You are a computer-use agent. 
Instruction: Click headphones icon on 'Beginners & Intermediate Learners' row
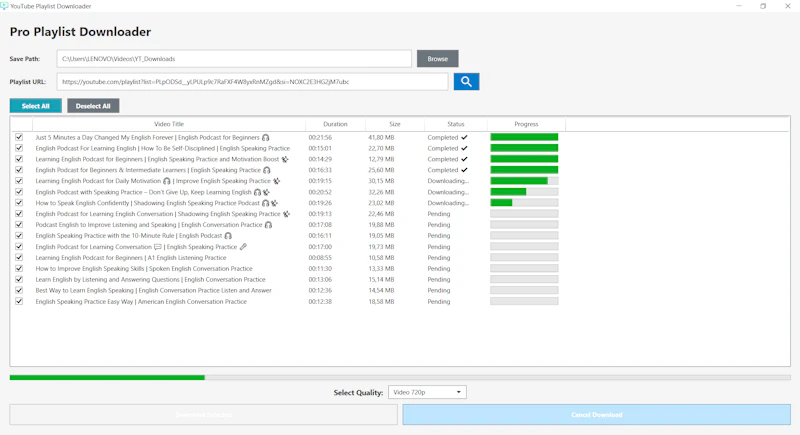(x=266, y=170)
